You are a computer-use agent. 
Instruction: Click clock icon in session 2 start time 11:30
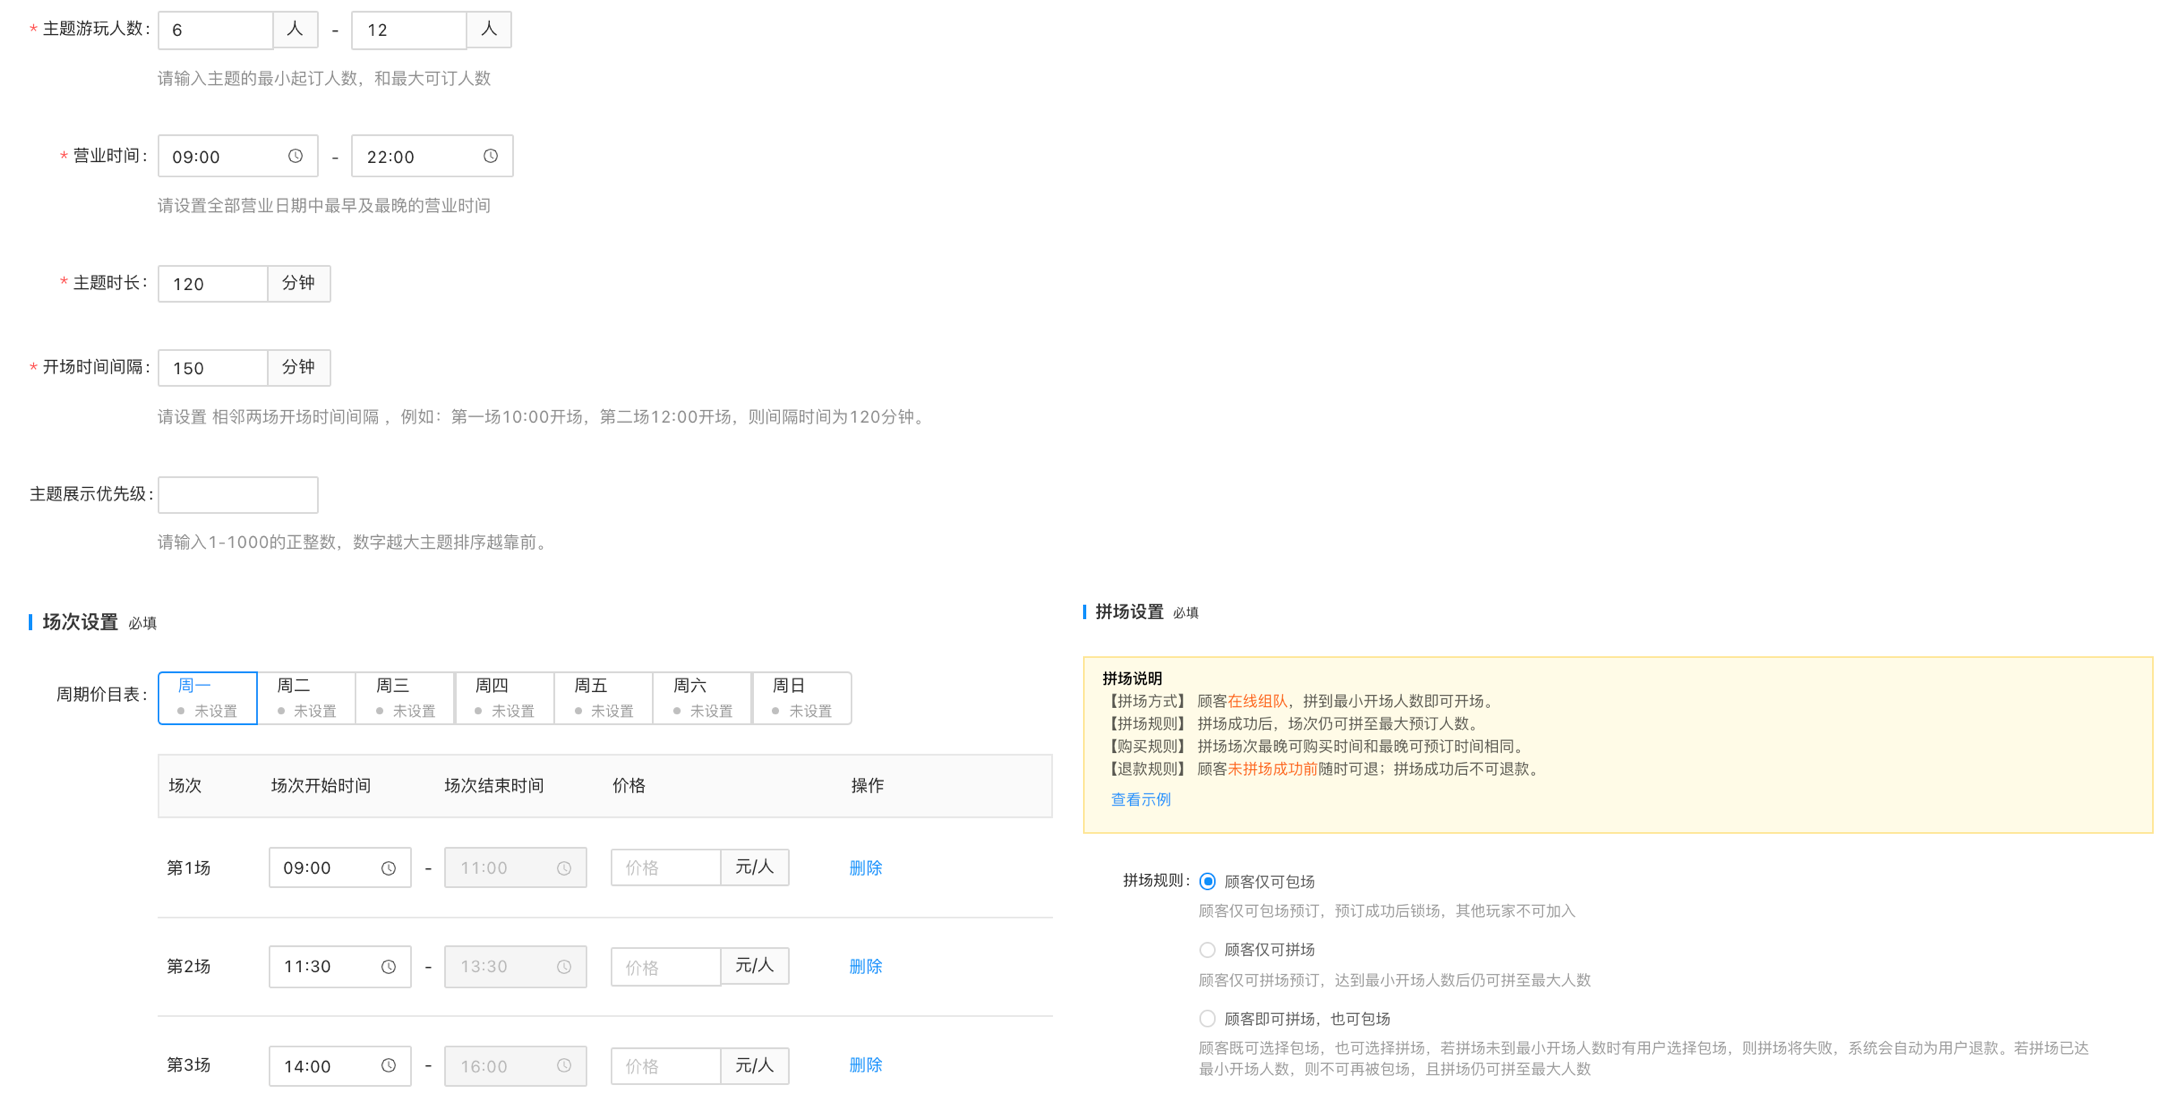[388, 967]
